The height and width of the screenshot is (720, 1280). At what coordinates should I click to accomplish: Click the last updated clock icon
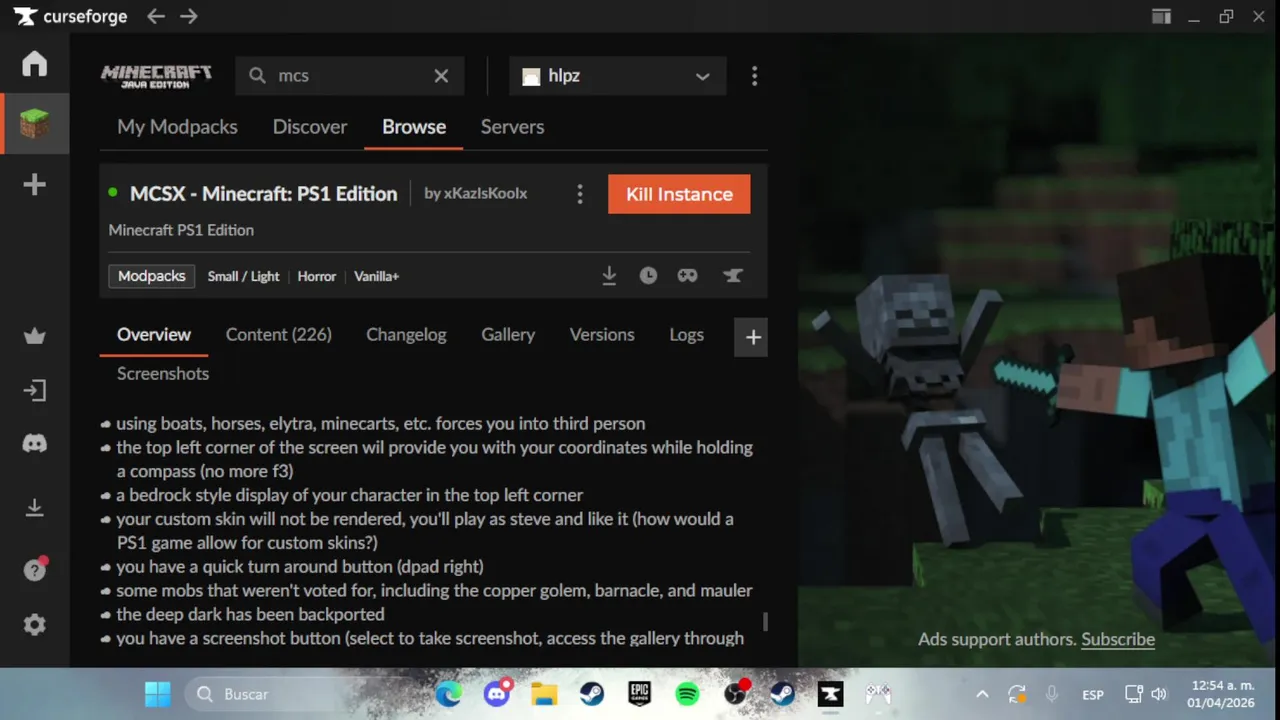[x=648, y=275]
